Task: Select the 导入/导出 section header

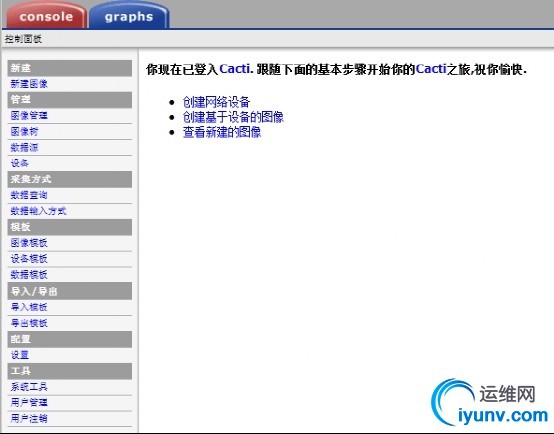Action: point(70,291)
